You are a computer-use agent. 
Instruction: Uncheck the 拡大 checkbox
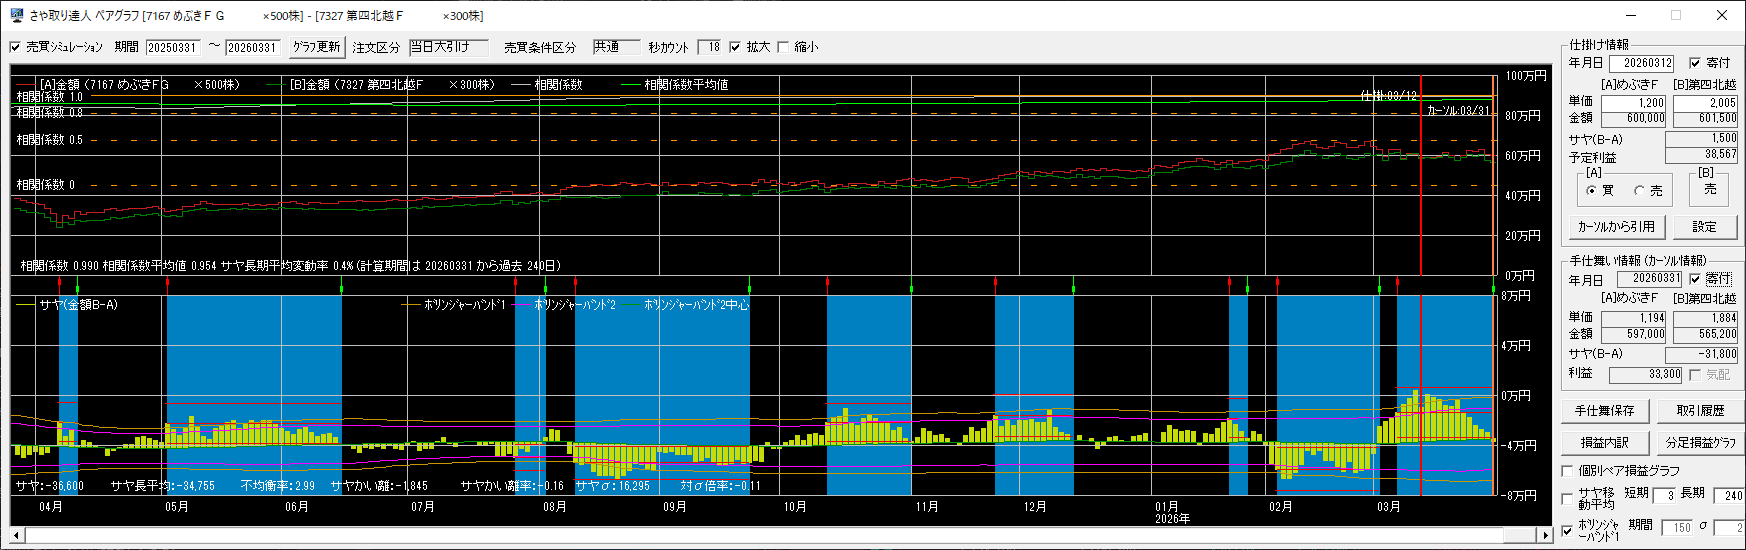point(735,47)
